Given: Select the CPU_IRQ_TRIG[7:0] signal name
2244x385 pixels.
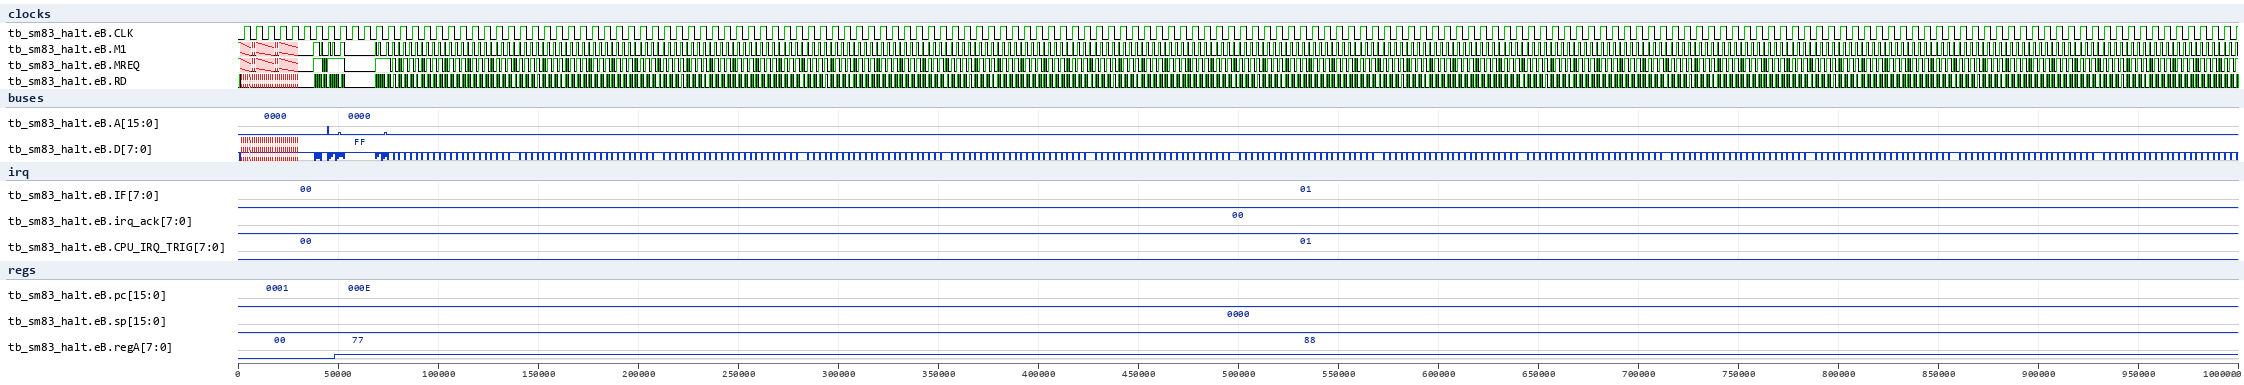Looking at the screenshot, I should point(116,247).
